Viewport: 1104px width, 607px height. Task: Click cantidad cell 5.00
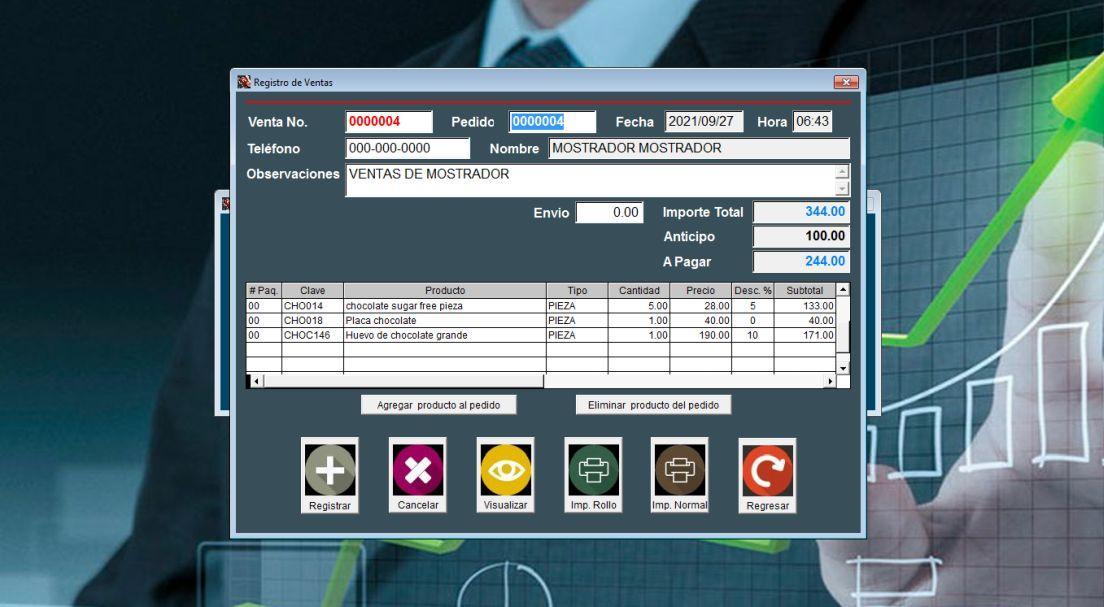[639, 306]
